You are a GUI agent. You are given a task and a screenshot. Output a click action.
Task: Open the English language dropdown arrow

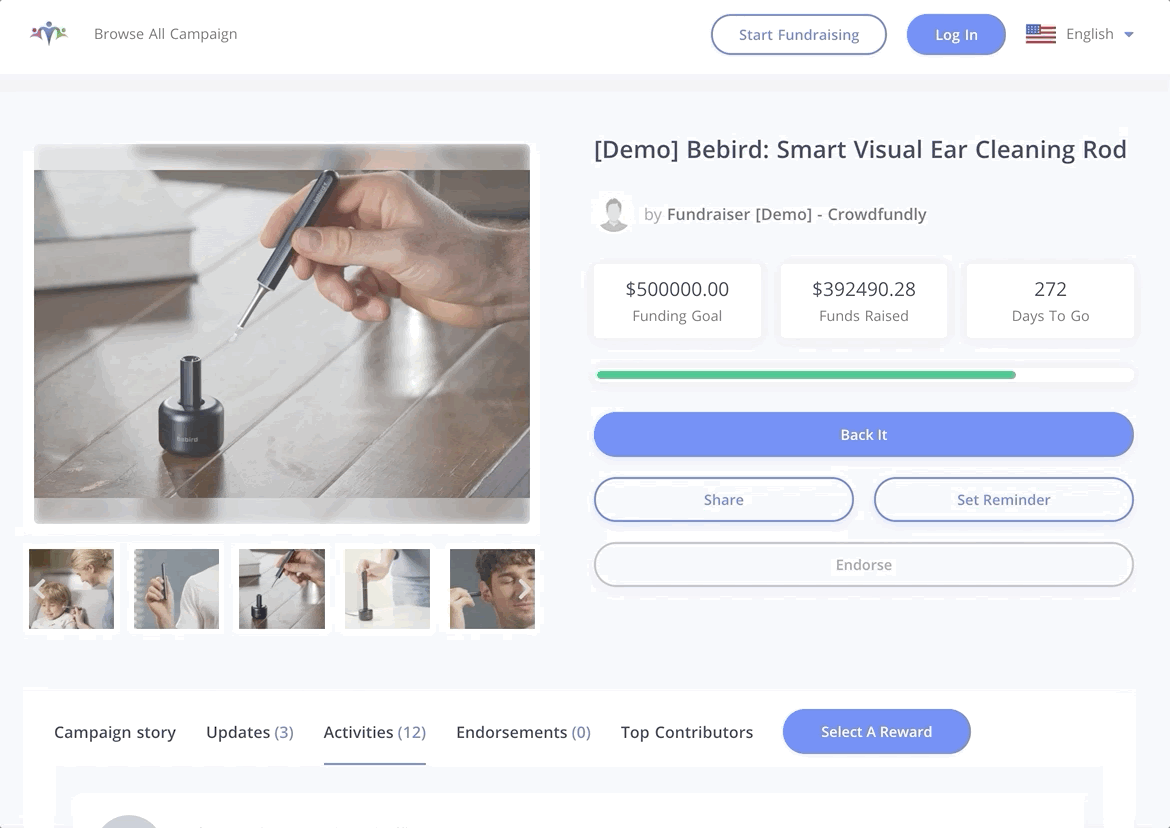point(1128,34)
